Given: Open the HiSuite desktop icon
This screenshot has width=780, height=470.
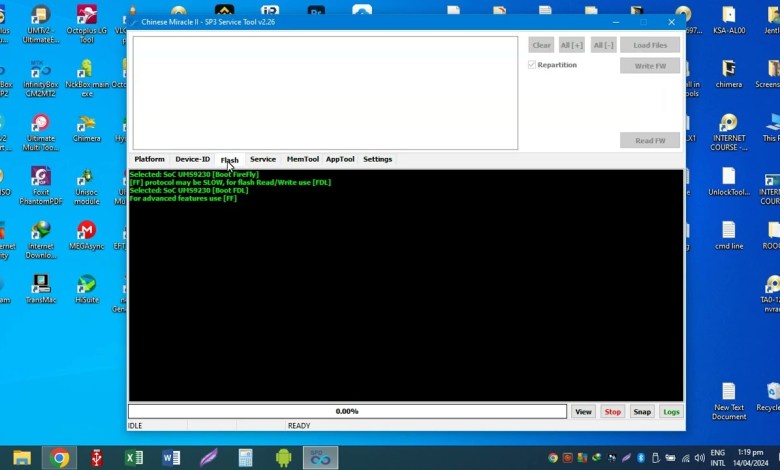Looking at the screenshot, I should point(87,285).
